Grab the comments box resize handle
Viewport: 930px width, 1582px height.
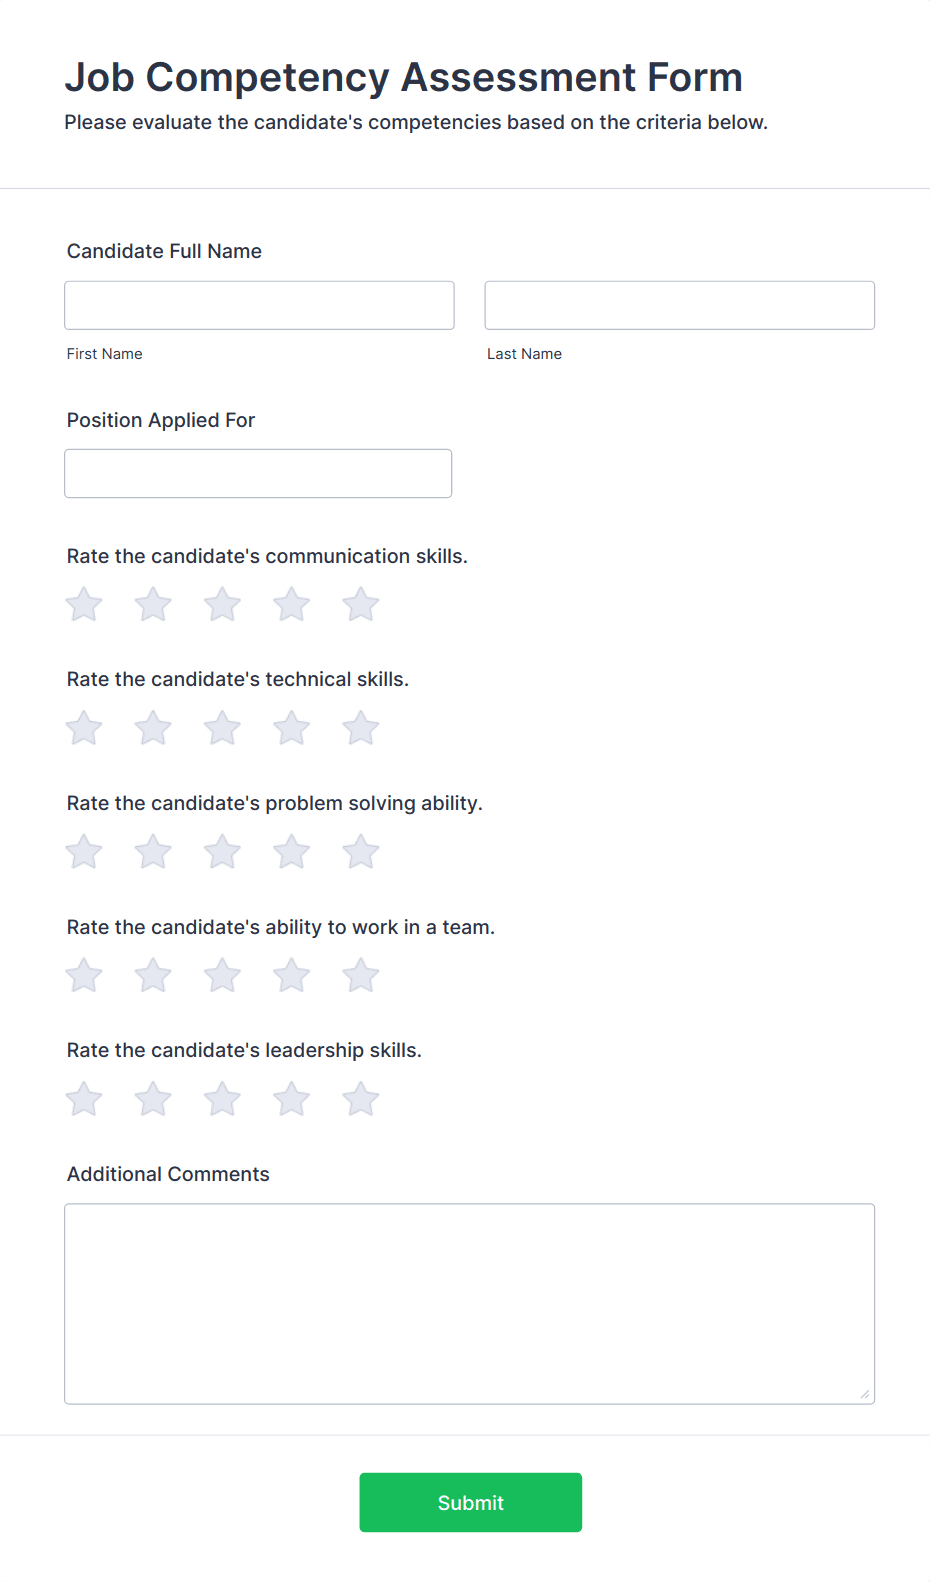865,1394
